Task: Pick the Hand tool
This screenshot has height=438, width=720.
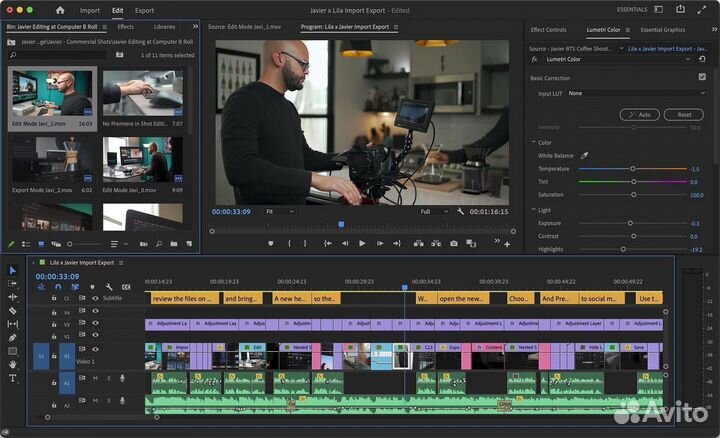Action: [13, 365]
